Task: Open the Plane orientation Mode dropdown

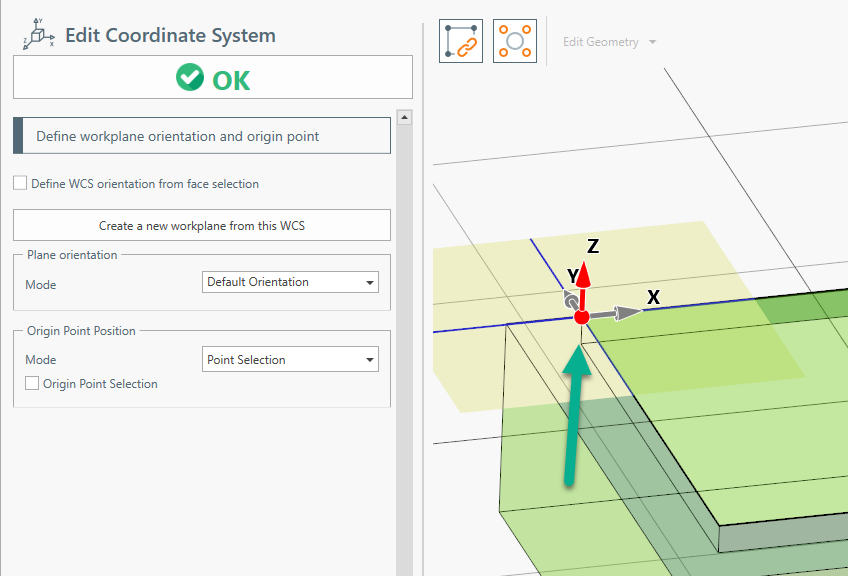Action: (x=290, y=282)
